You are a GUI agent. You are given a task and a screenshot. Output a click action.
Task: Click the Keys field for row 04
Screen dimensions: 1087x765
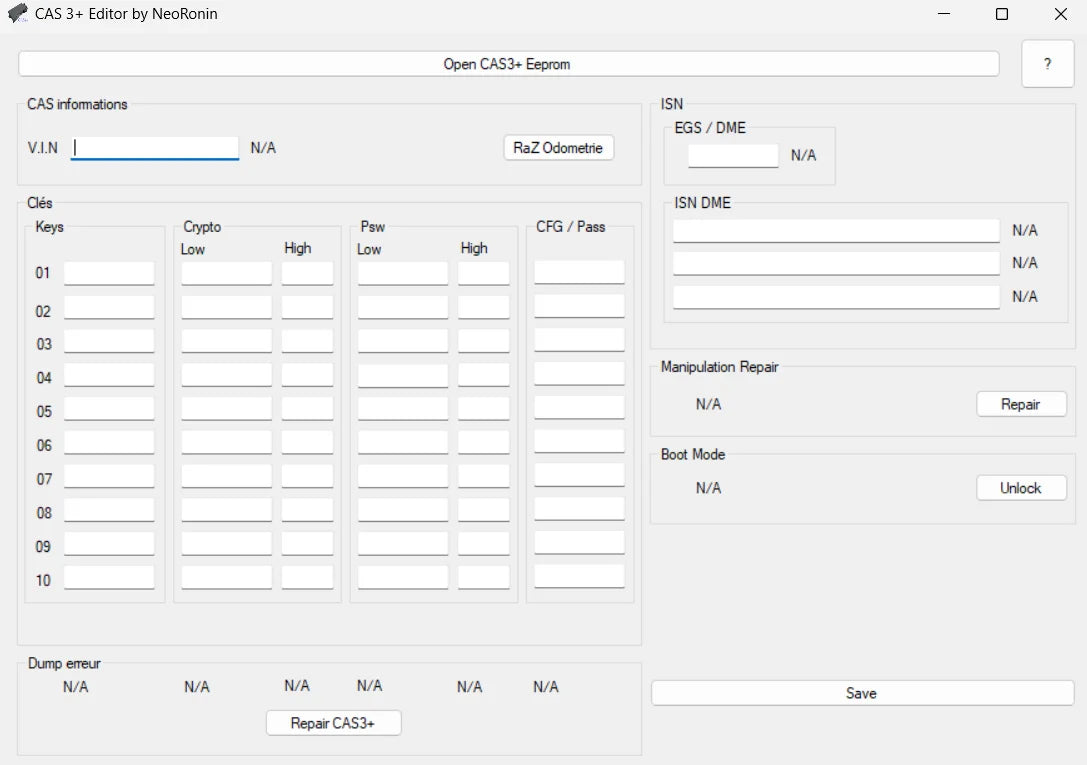[109, 375]
